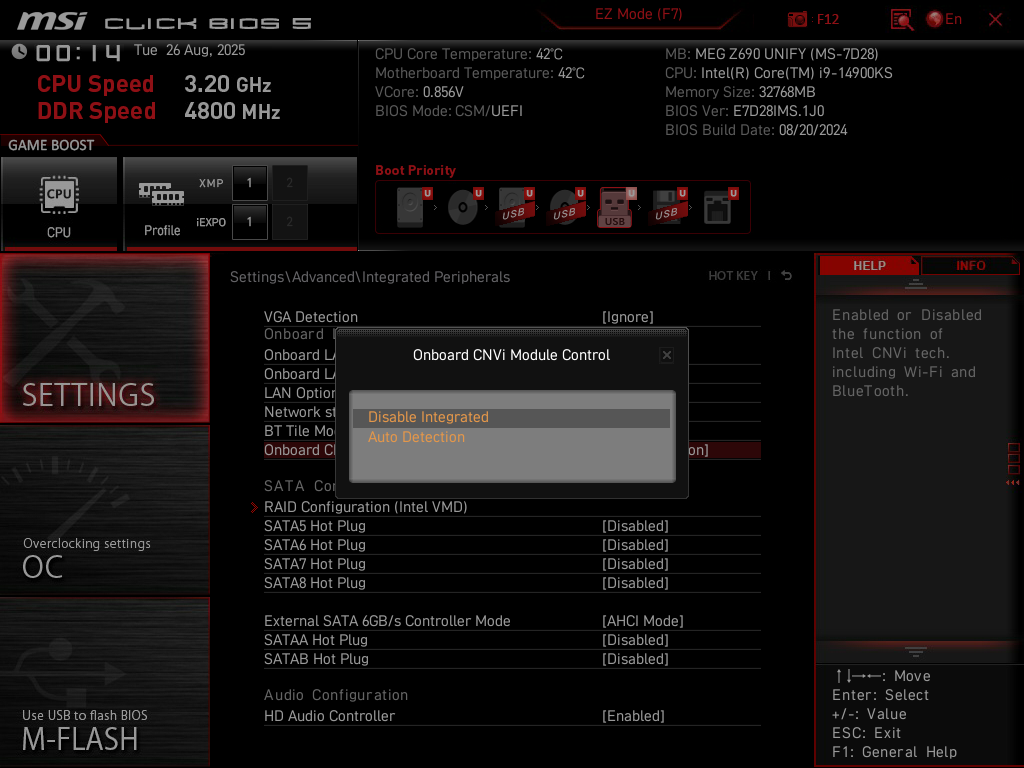Click the Settings\Advanced\Integrated Peripherals breadcrumb
The width and height of the screenshot is (1024, 768).
[x=370, y=277]
